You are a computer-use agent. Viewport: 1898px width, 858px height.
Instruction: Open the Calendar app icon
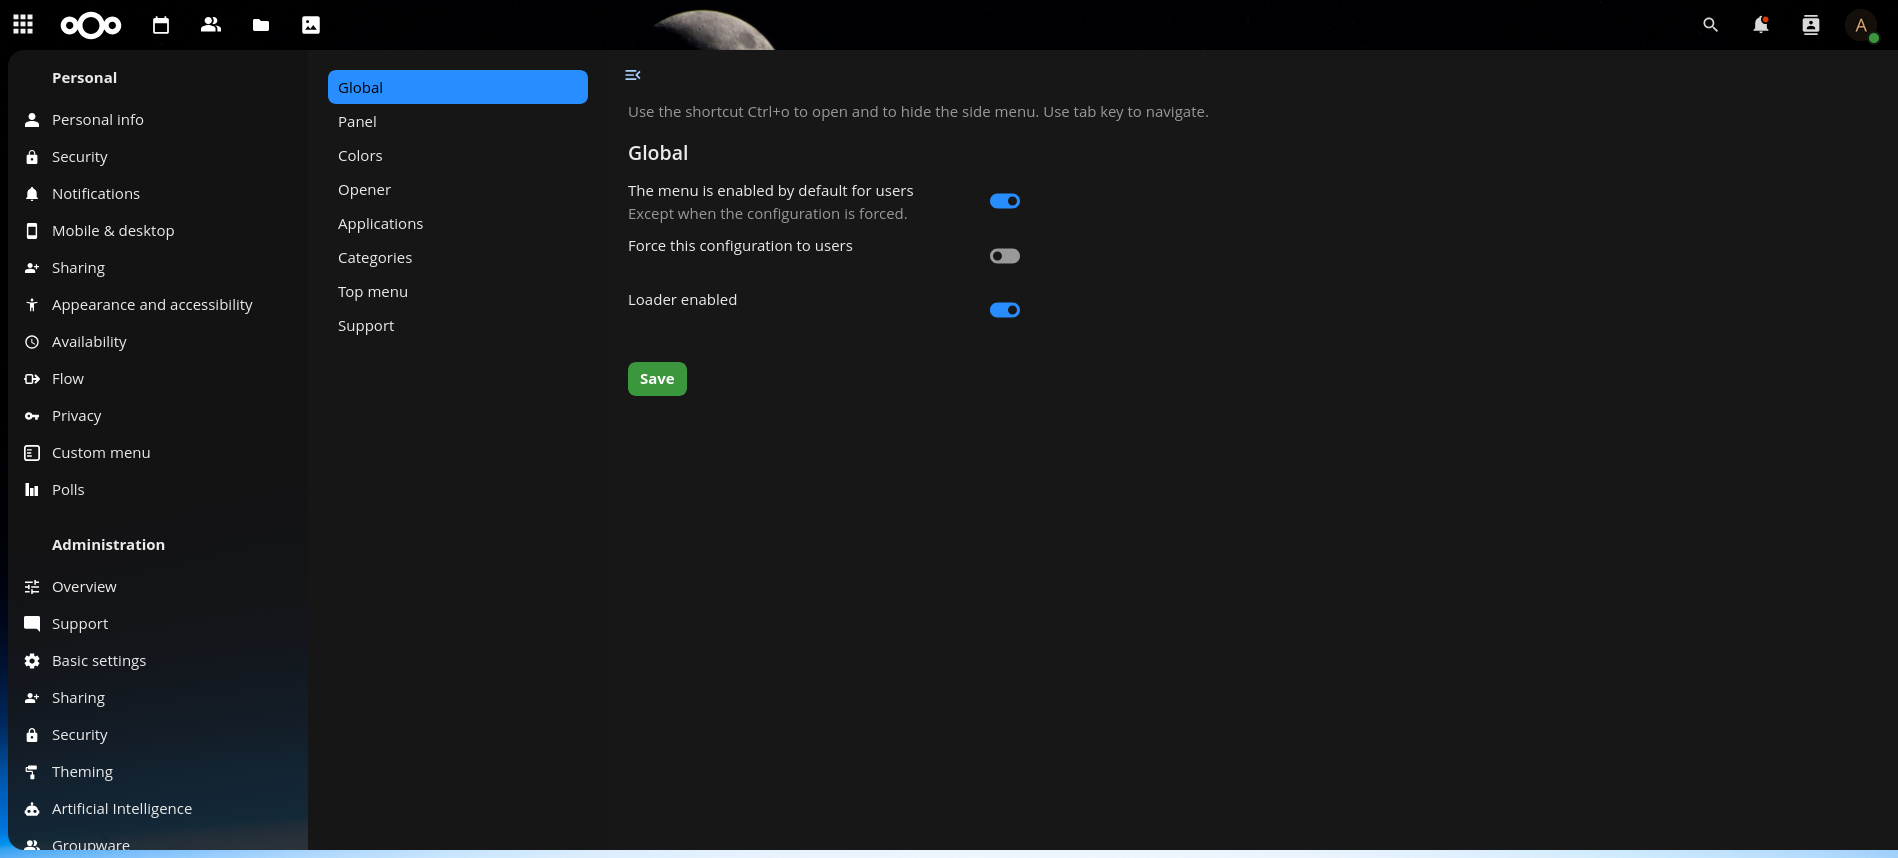point(161,25)
